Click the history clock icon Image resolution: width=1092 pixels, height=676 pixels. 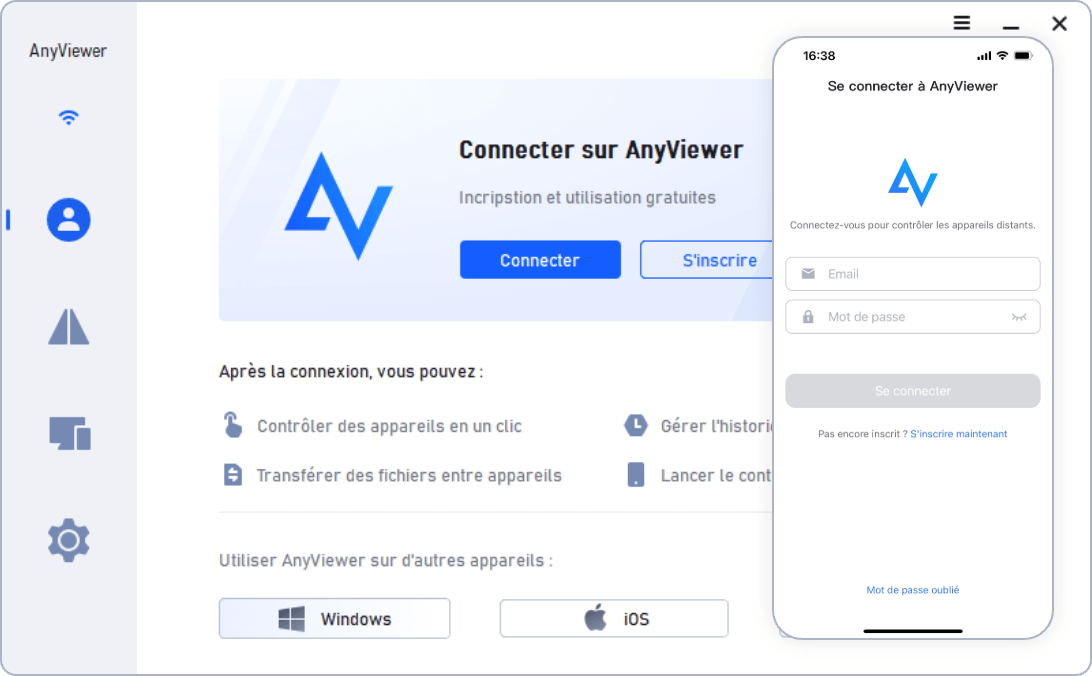coord(635,425)
